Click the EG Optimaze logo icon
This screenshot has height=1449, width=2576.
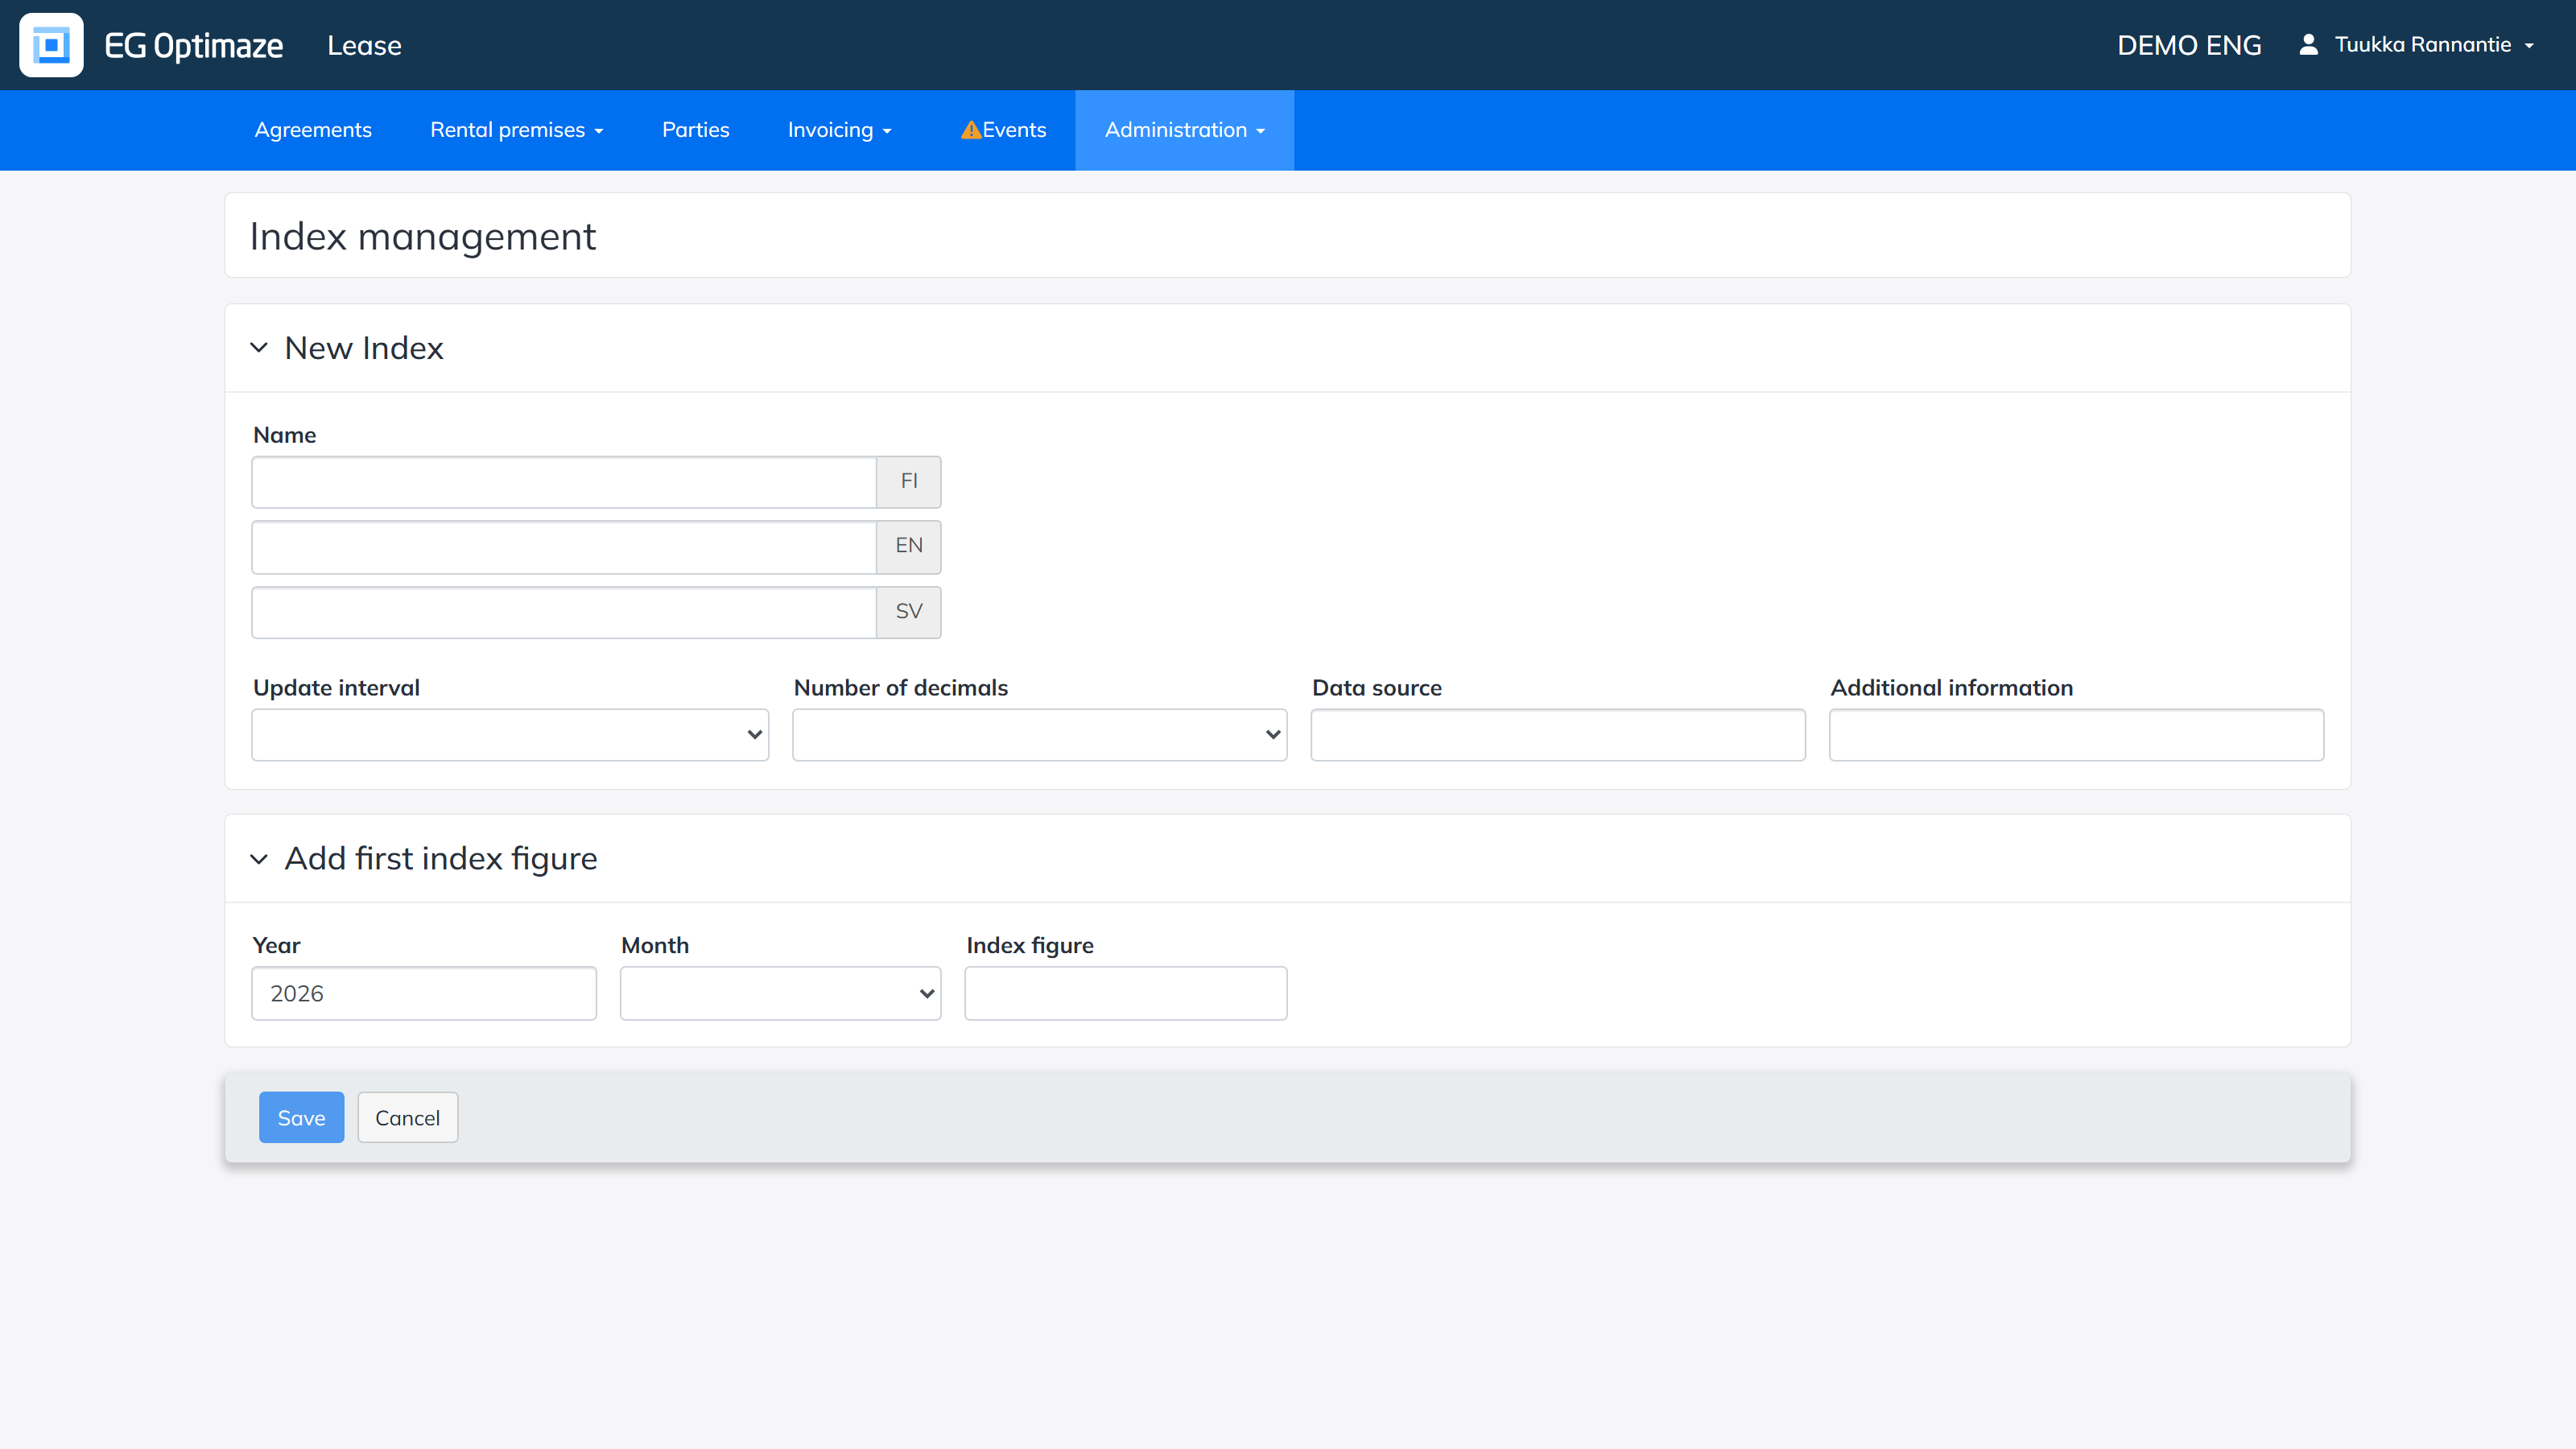click(51, 45)
